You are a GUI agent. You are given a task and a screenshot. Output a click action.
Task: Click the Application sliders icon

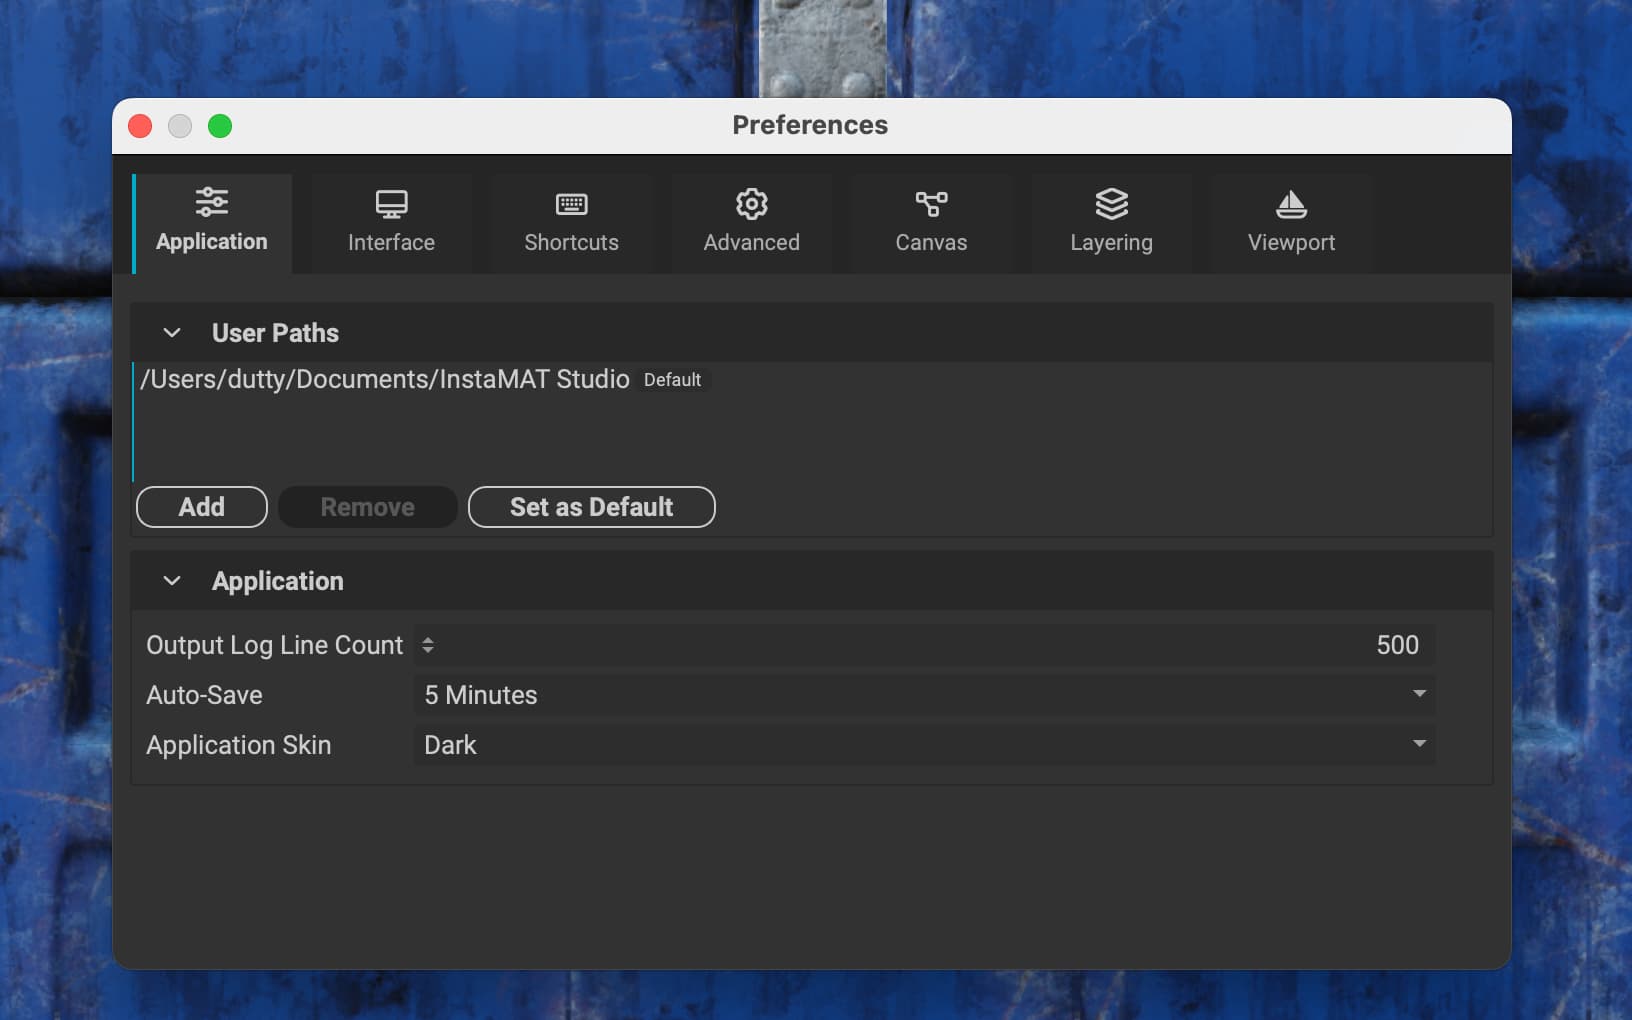point(211,203)
